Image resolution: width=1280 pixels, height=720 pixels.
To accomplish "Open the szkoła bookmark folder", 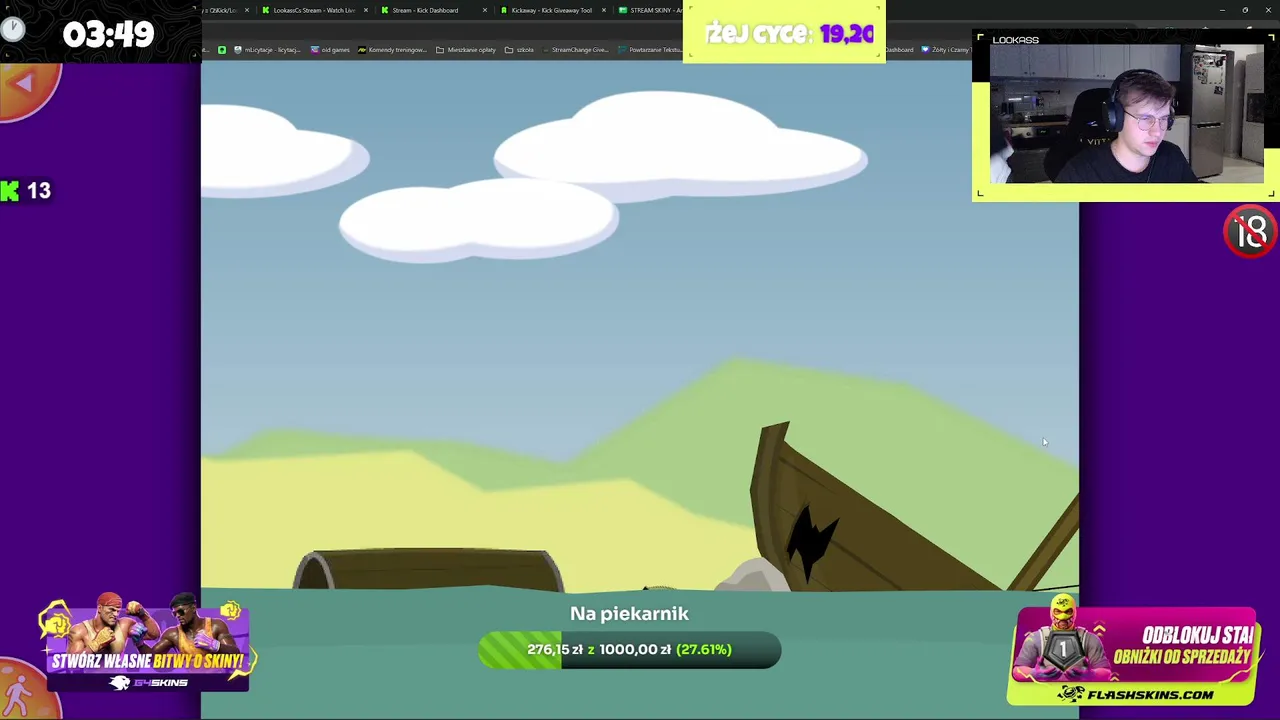I will pos(520,50).
